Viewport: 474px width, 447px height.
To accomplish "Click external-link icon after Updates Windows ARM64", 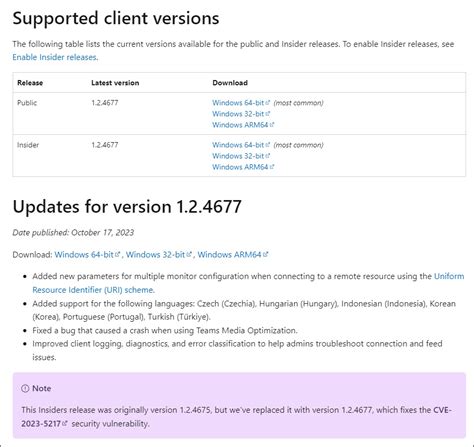I will click(265, 254).
